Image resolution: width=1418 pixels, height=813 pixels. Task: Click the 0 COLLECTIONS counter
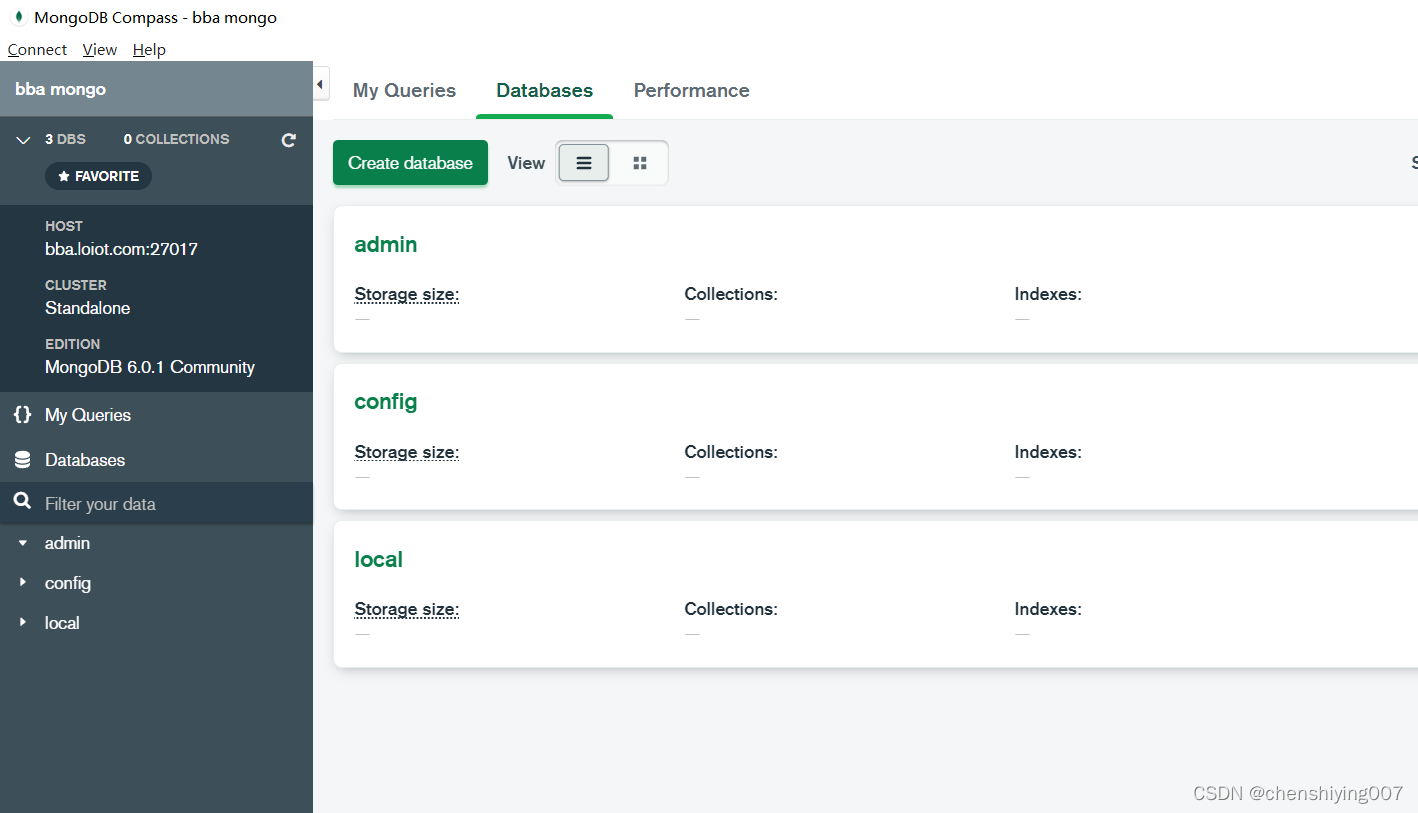pos(176,139)
